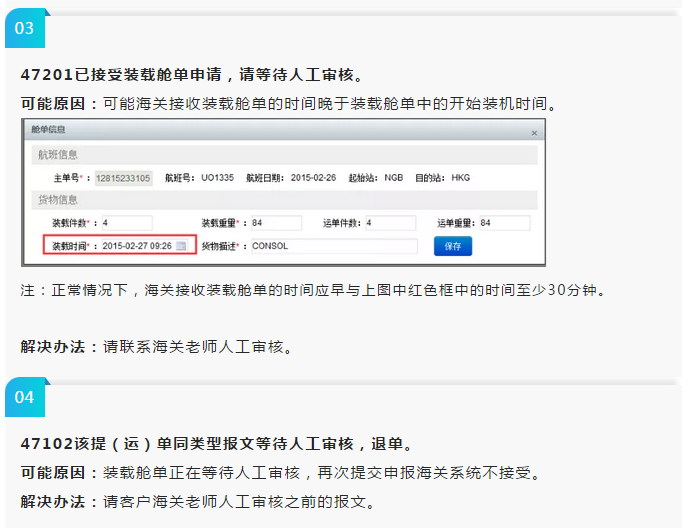Close the 舱单信息 dialog with X

pos(534,133)
